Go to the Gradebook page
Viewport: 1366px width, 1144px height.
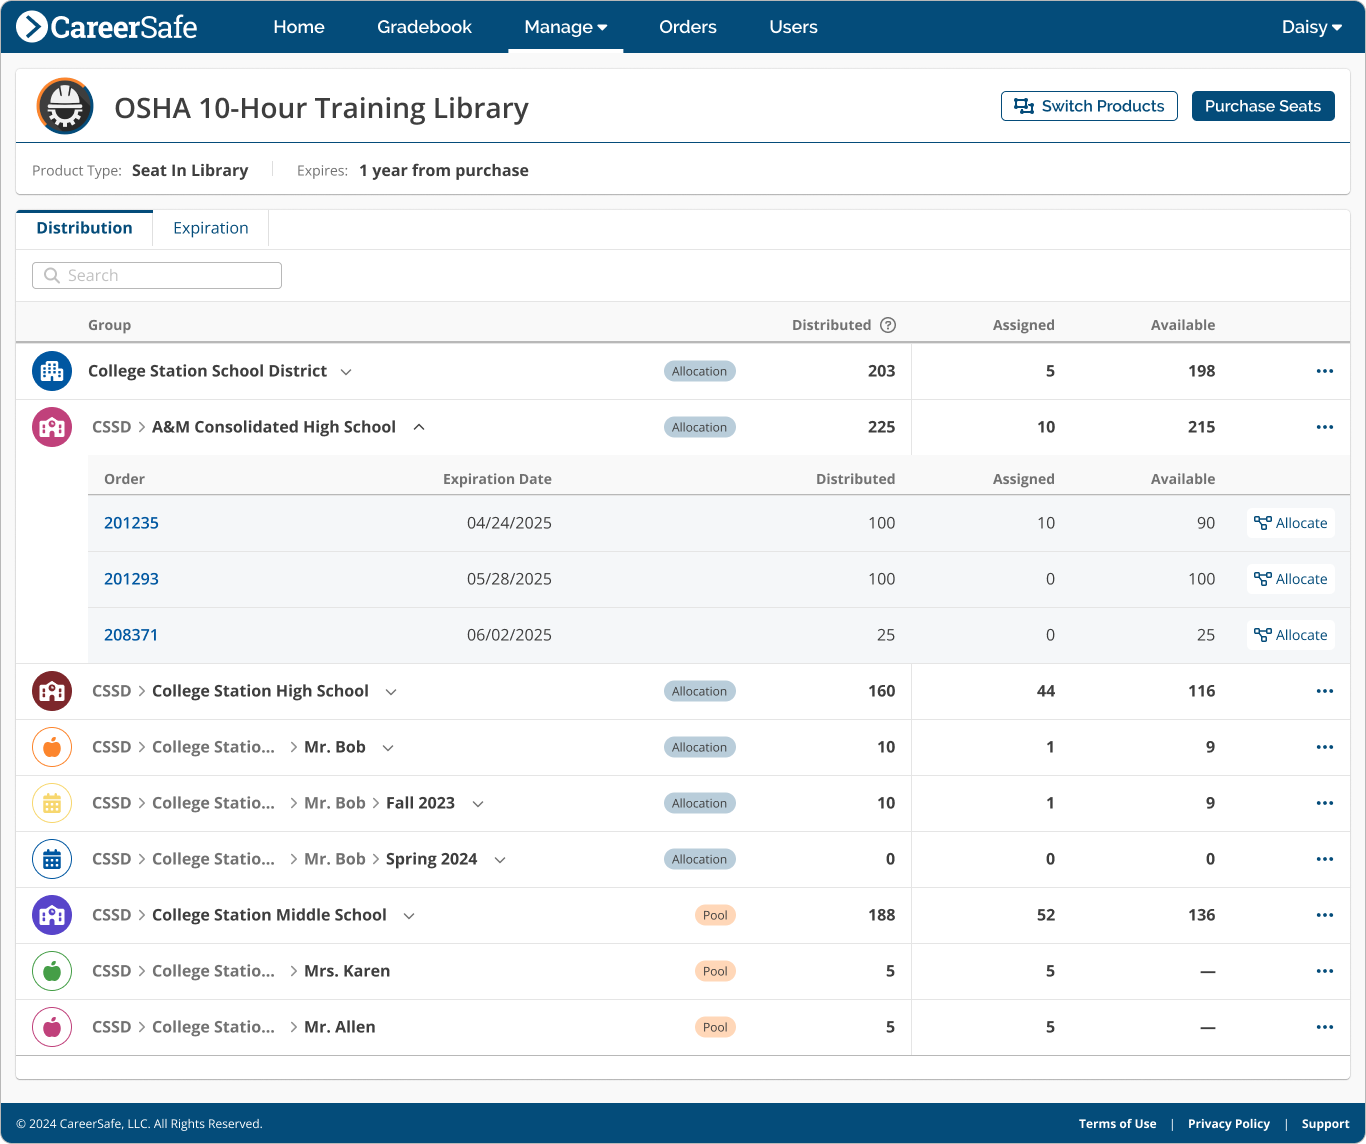pos(424,27)
